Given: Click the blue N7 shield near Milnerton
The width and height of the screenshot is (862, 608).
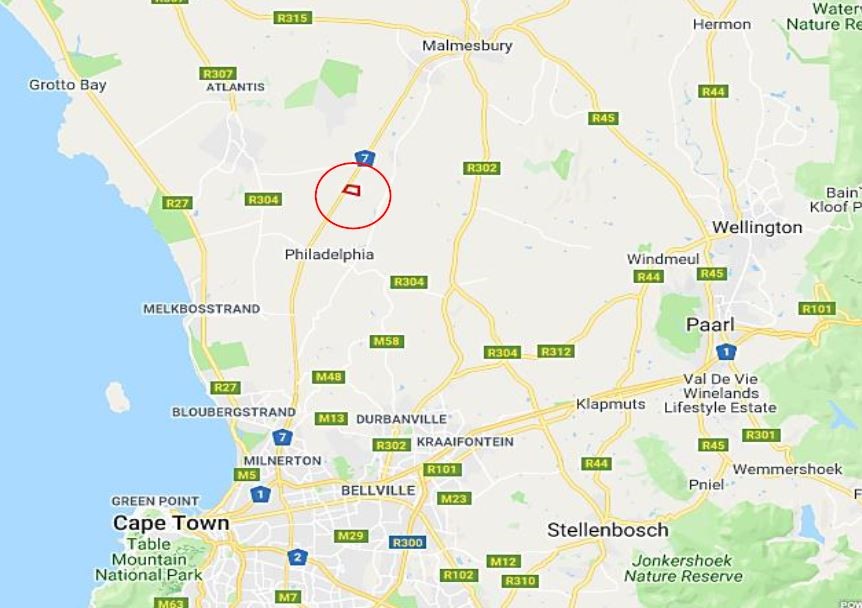Looking at the screenshot, I should 282,438.
